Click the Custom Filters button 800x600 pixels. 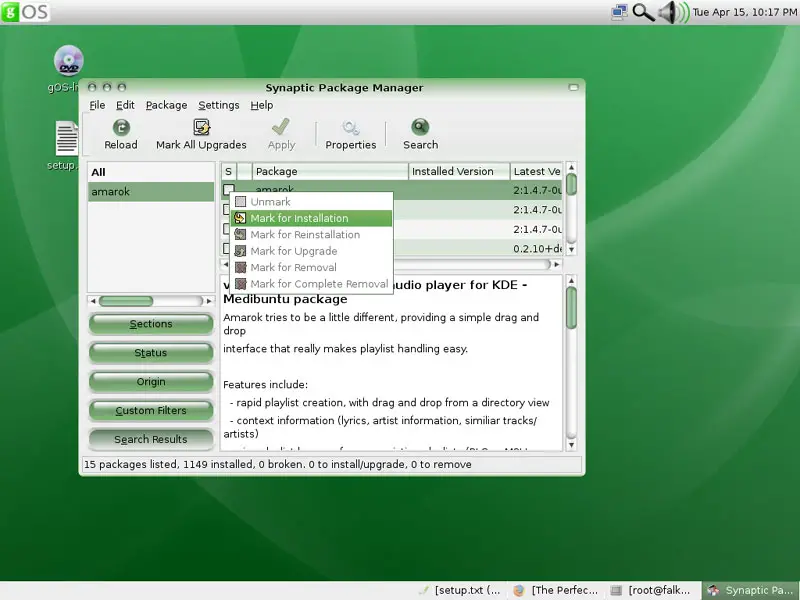[151, 410]
